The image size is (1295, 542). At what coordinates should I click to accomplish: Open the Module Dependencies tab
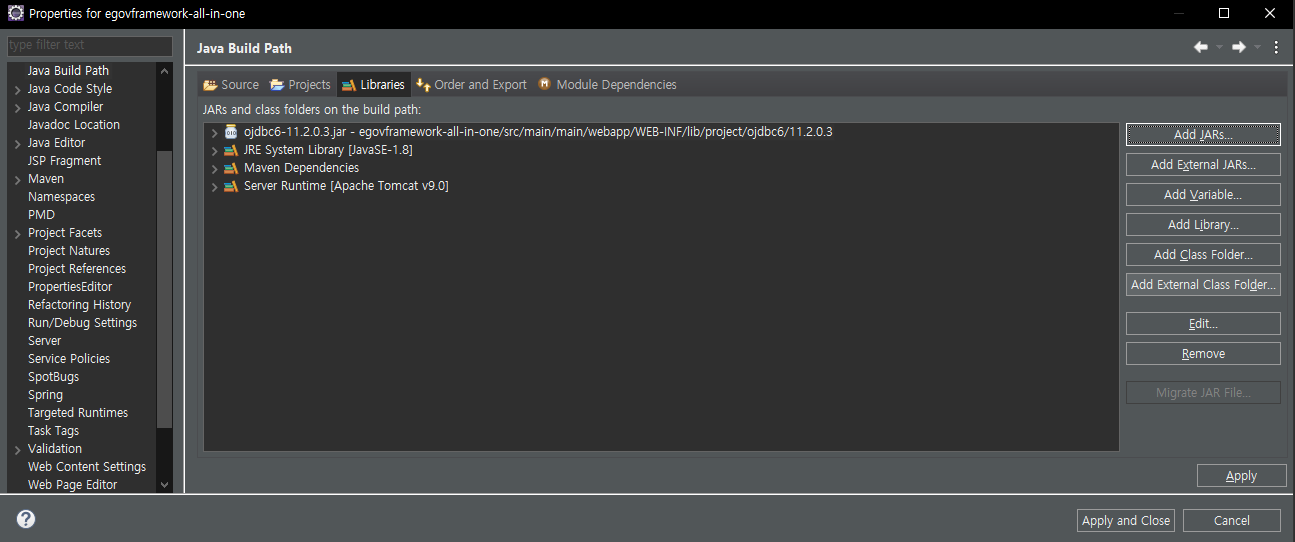(x=607, y=84)
